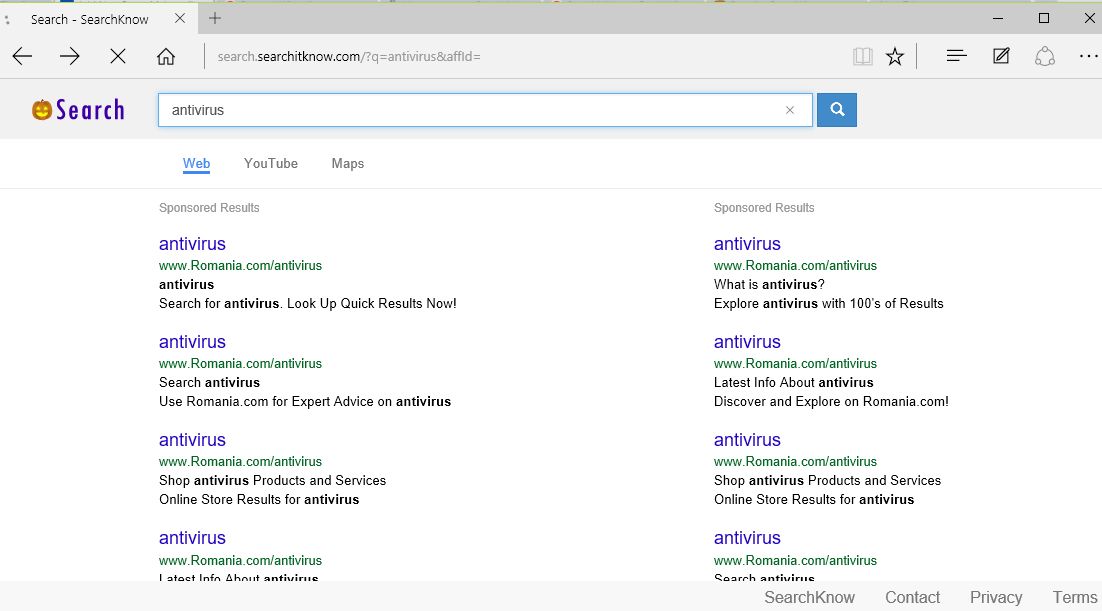Add page to favorites star icon
This screenshot has width=1102, height=611.
click(x=895, y=57)
